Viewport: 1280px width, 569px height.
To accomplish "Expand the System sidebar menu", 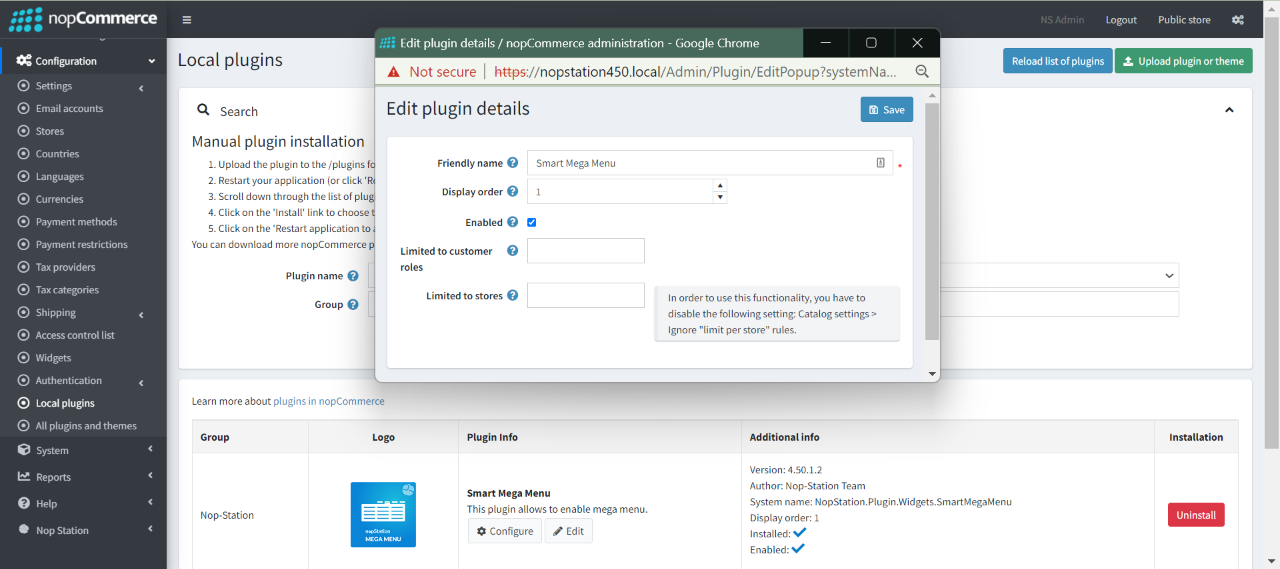I will 150,450.
